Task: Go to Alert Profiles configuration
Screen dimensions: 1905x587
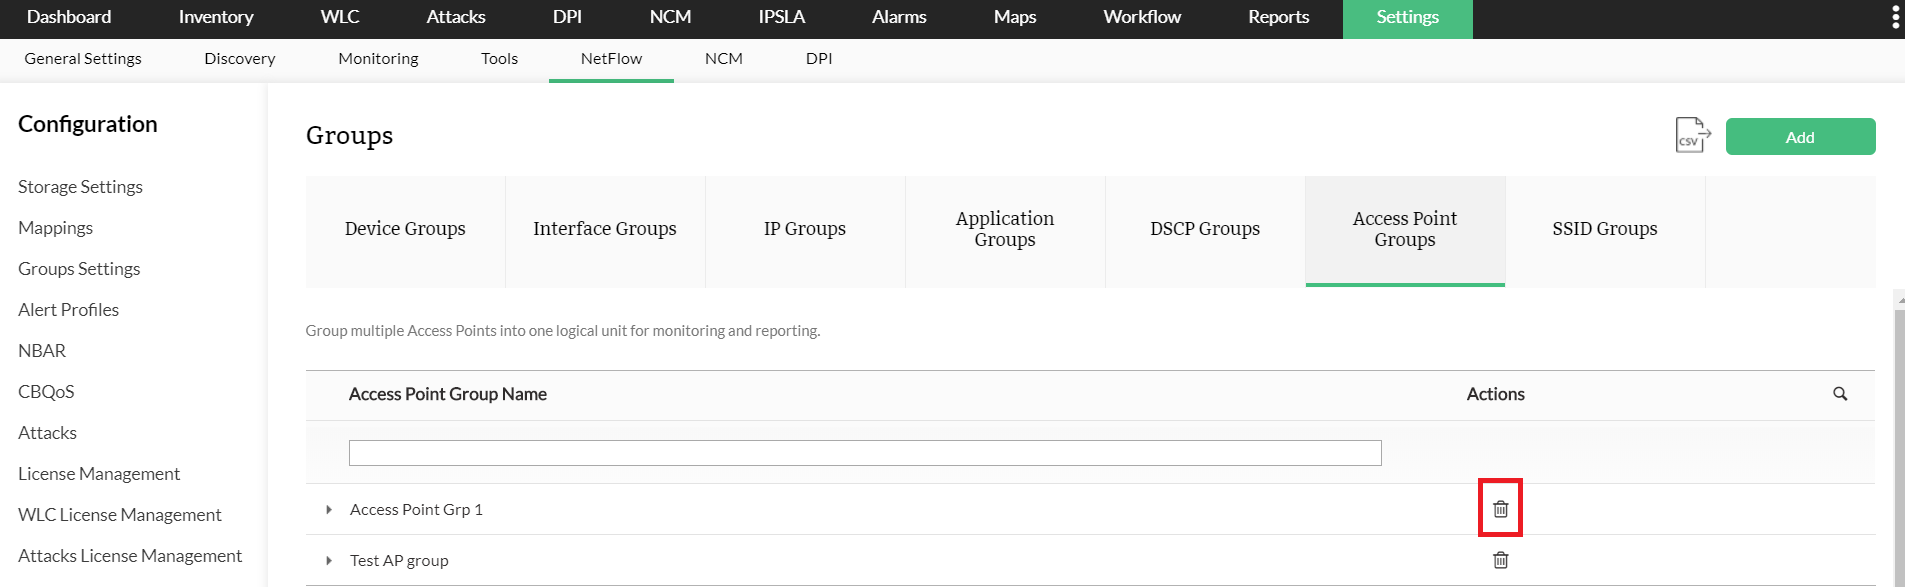Action: (x=68, y=310)
